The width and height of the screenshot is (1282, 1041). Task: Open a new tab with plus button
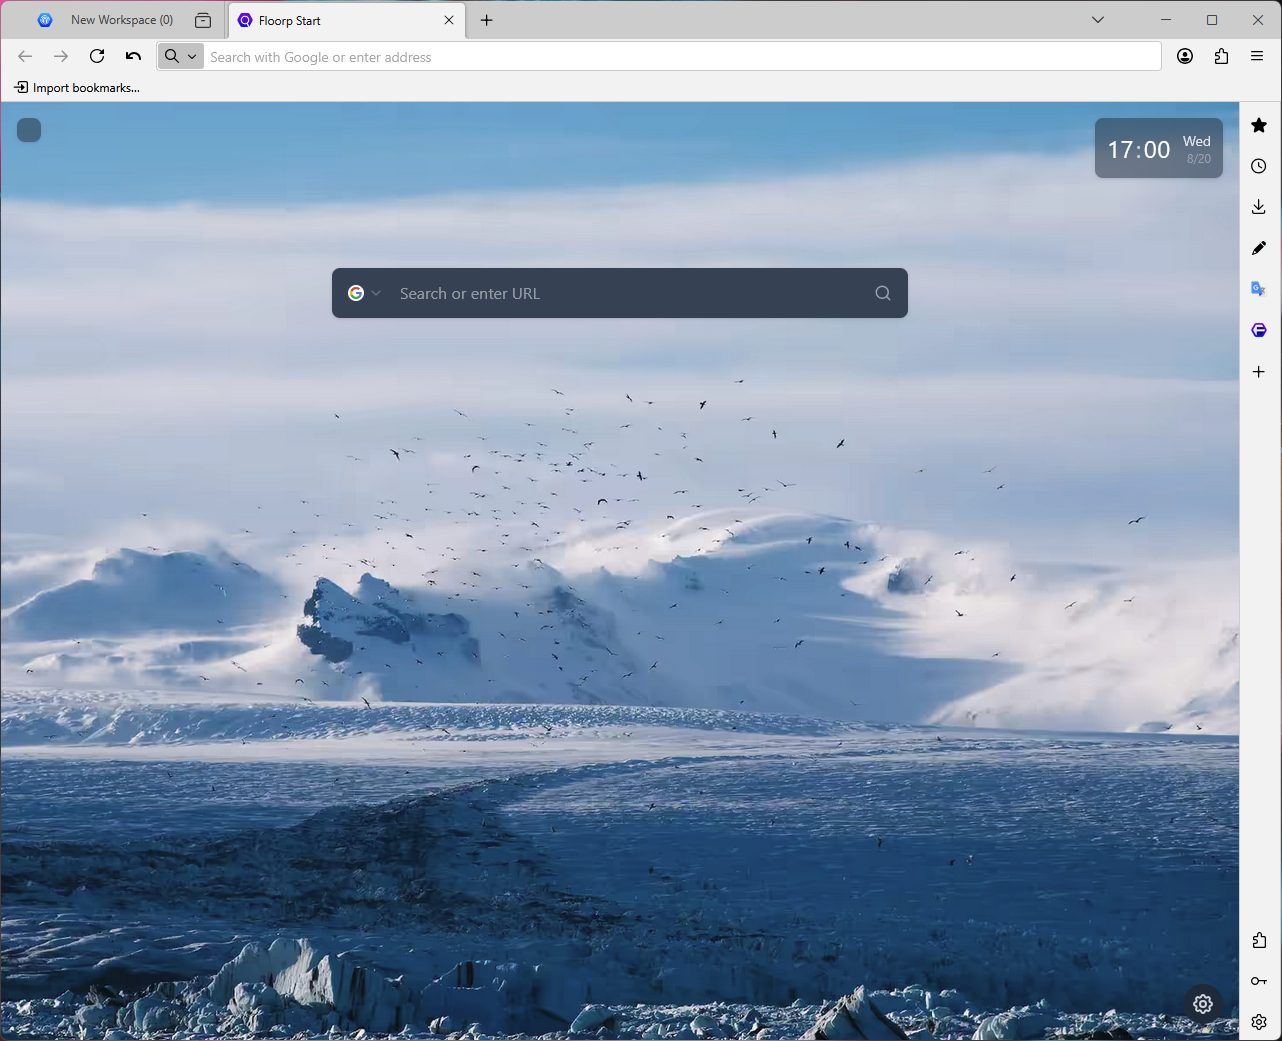(487, 20)
